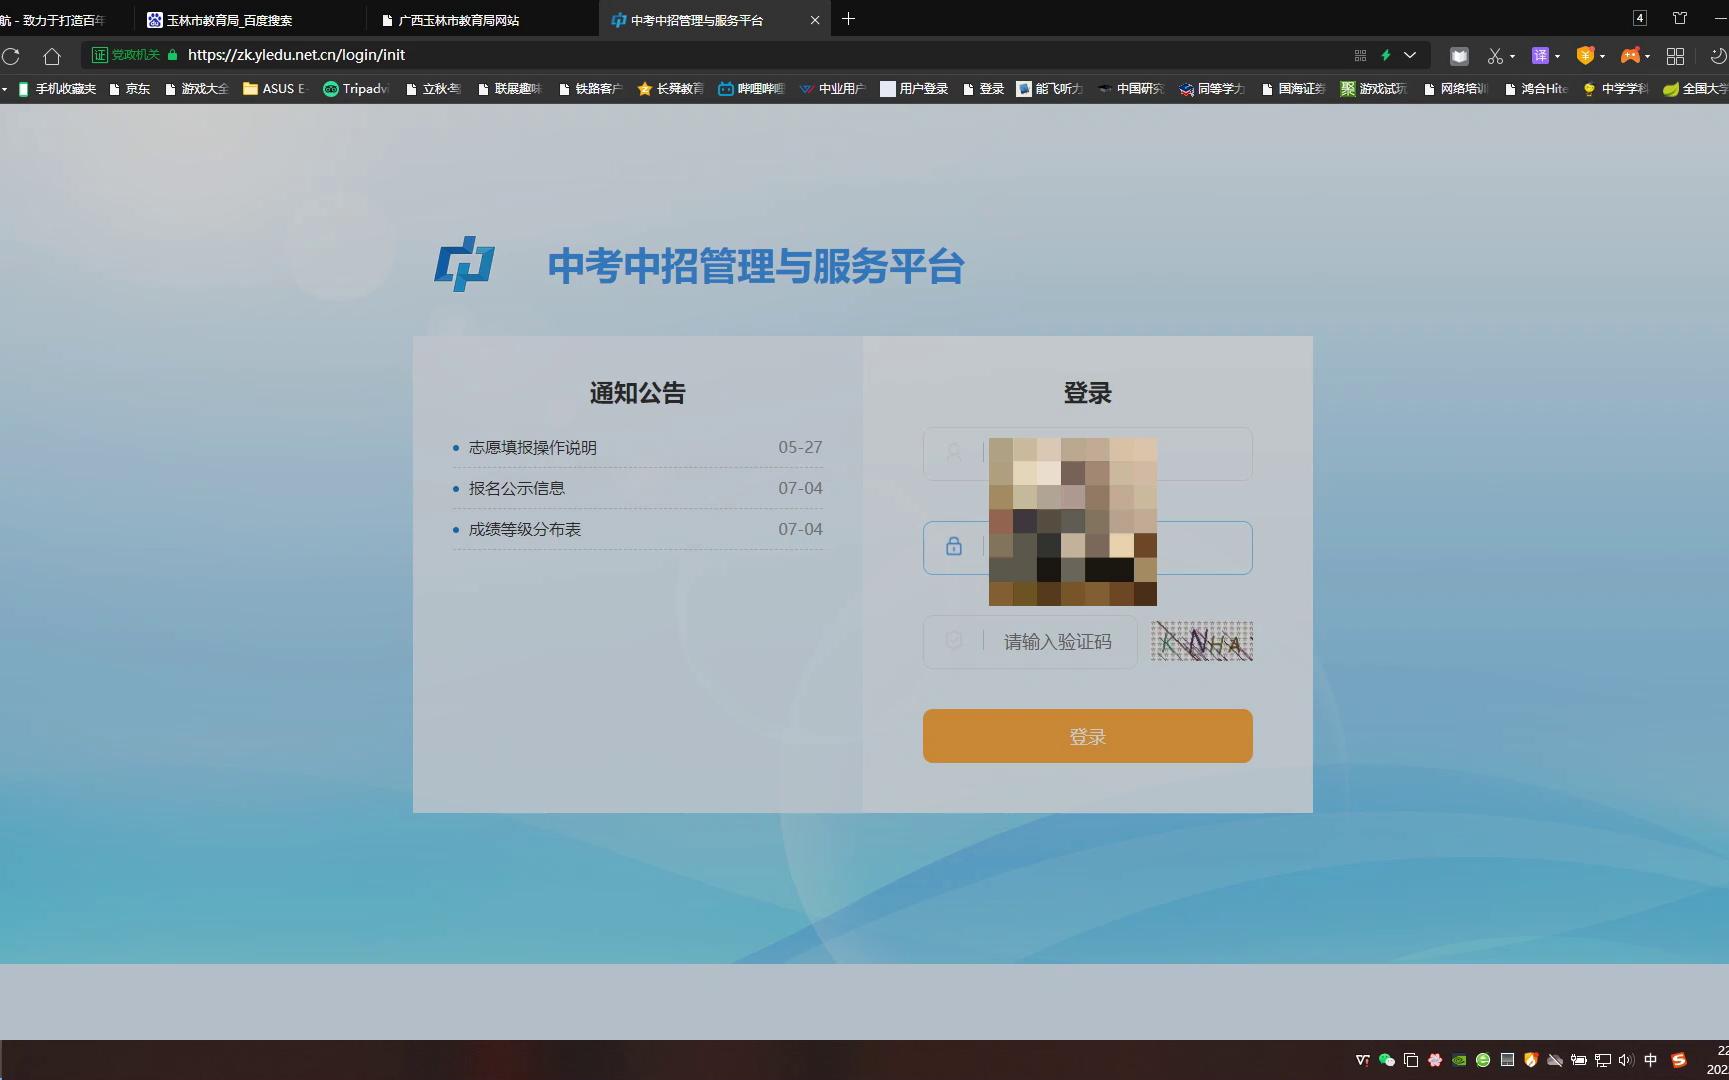Open the 报名公示信息 notice
This screenshot has height=1080, width=1729.
[516, 489]
